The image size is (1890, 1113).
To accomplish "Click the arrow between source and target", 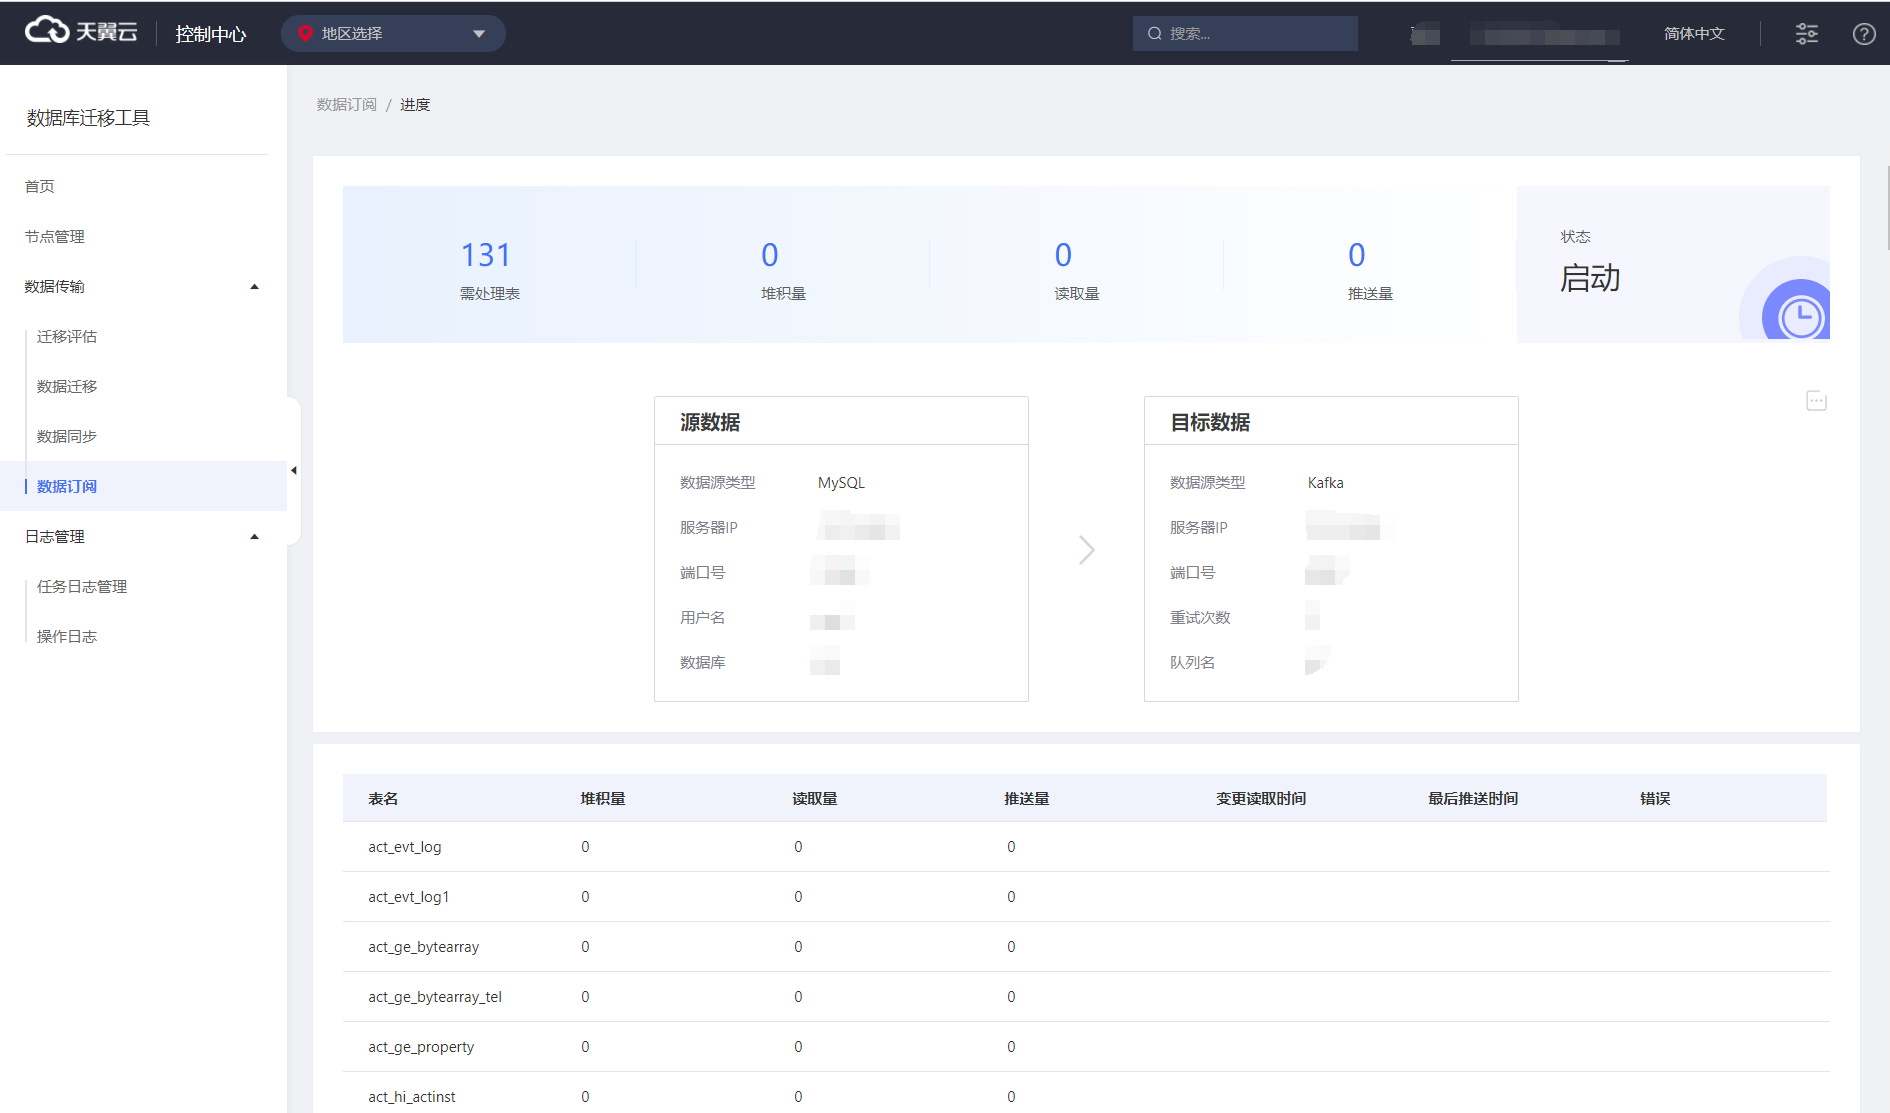I will [x=1087, y=549].
